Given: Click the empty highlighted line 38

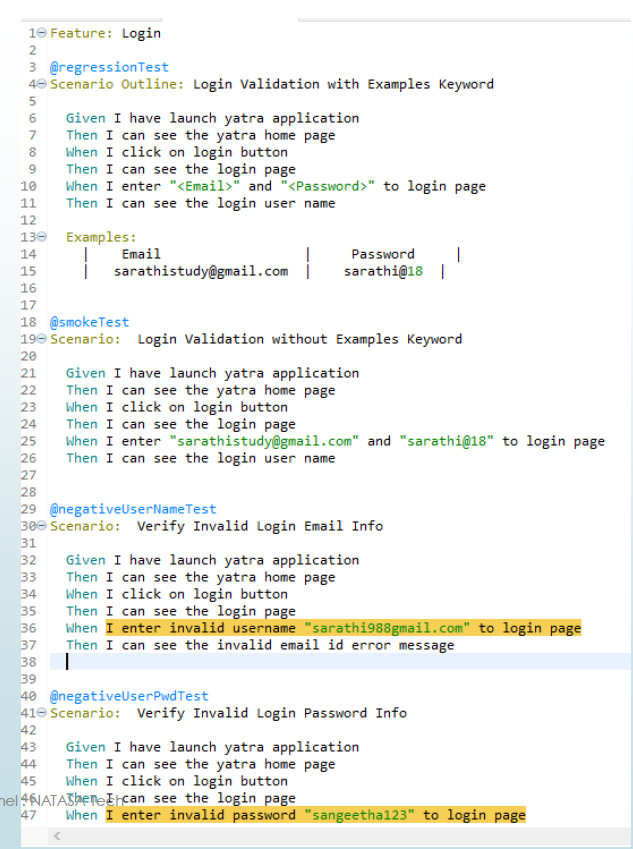Looking at the screenshot, I should tap(340, 662).
